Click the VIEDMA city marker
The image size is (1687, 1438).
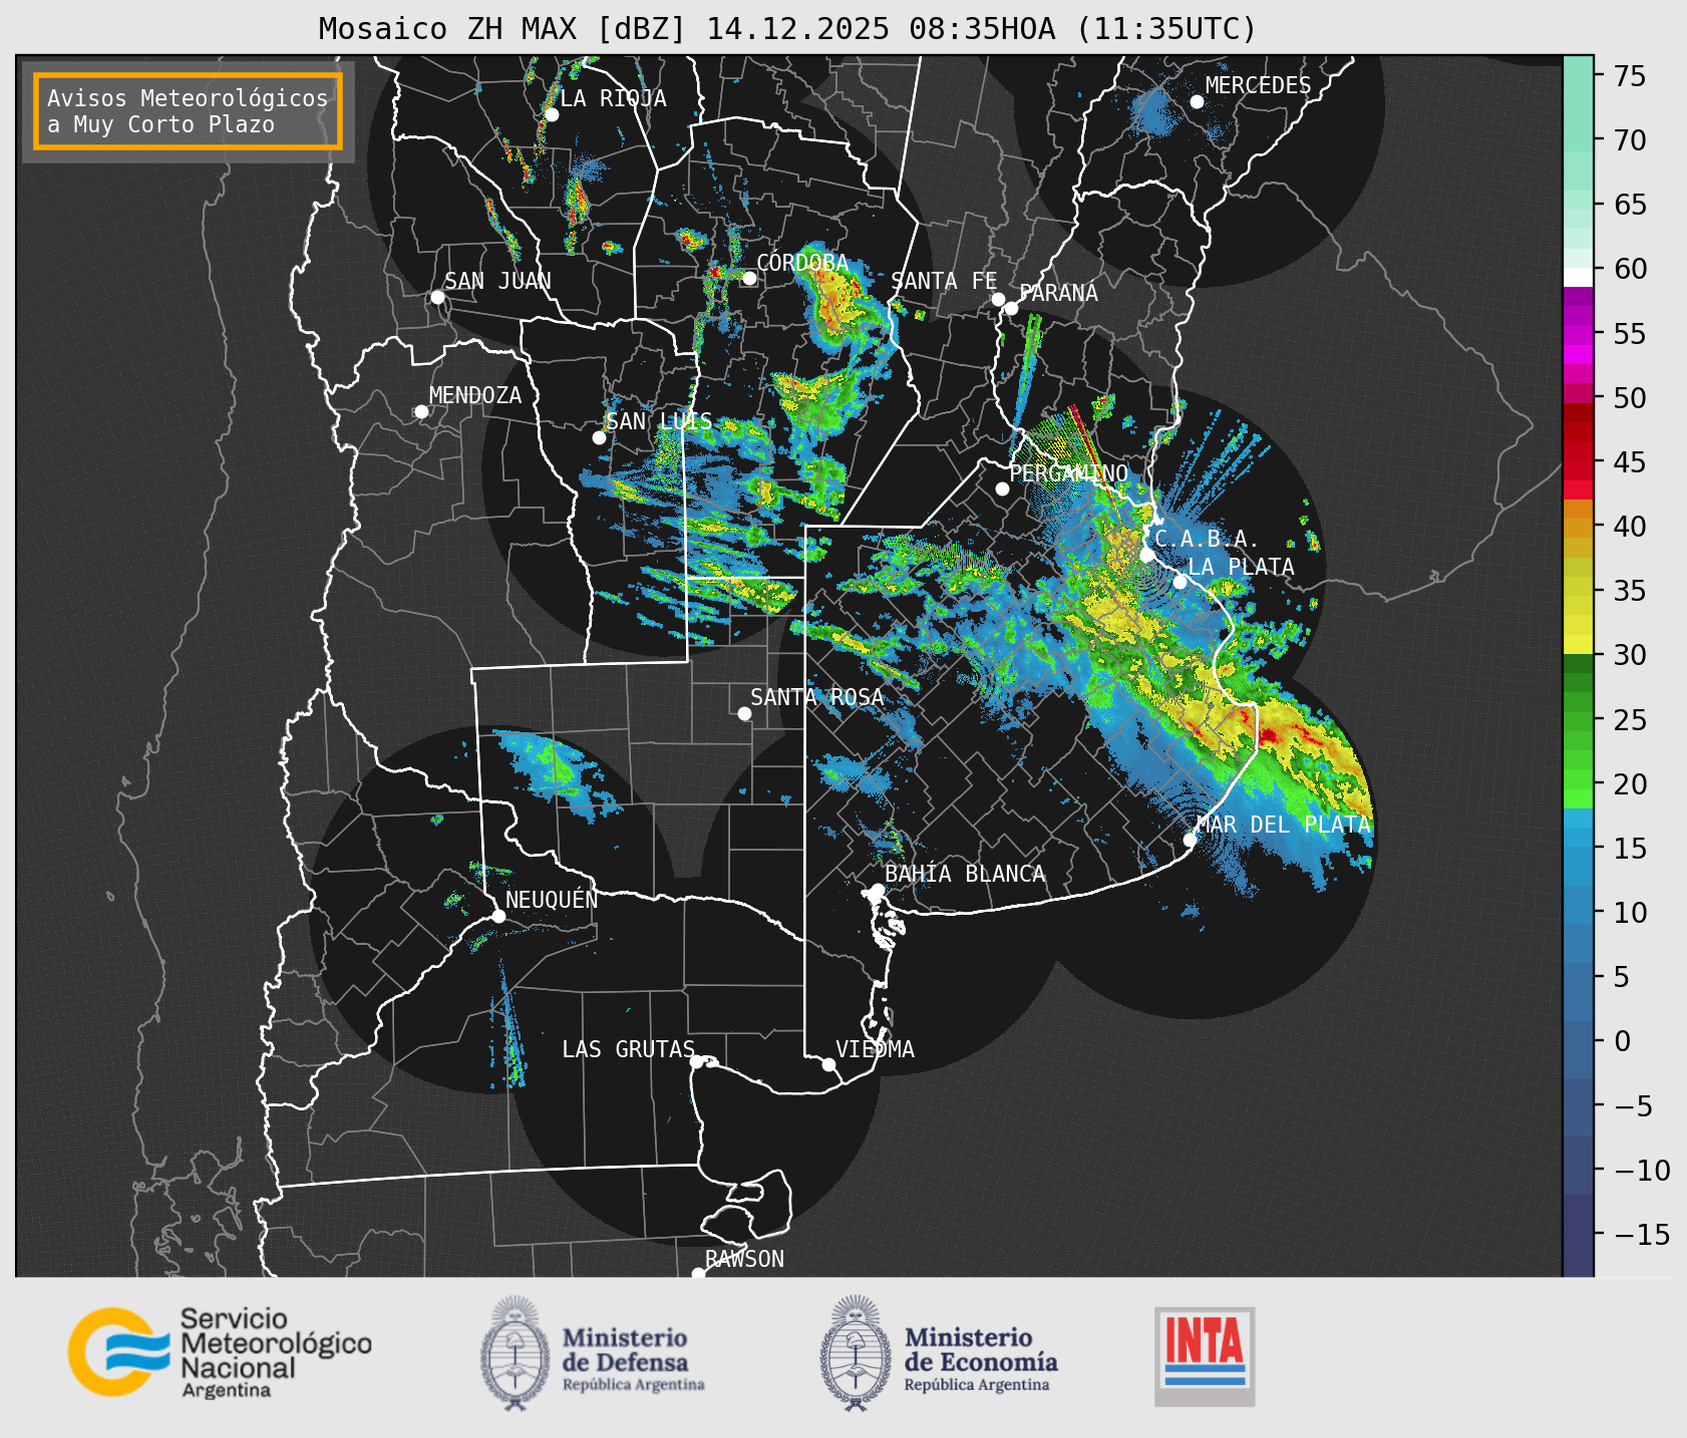coord(829,1064)
